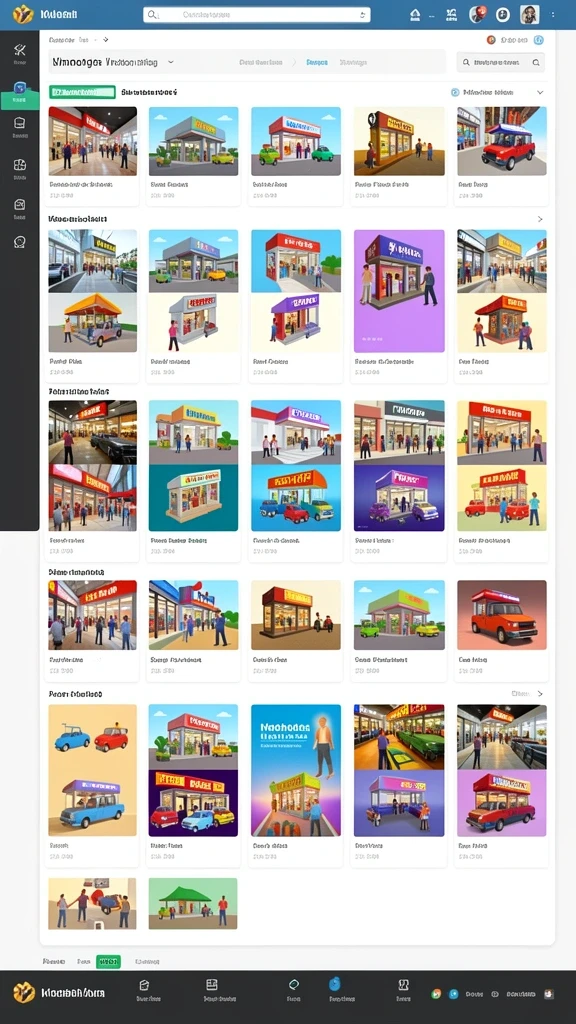The height and width of the screenshot is (1024, 576).
Task: Open the box-shaped icon in the sidebar
Action: 20,123
